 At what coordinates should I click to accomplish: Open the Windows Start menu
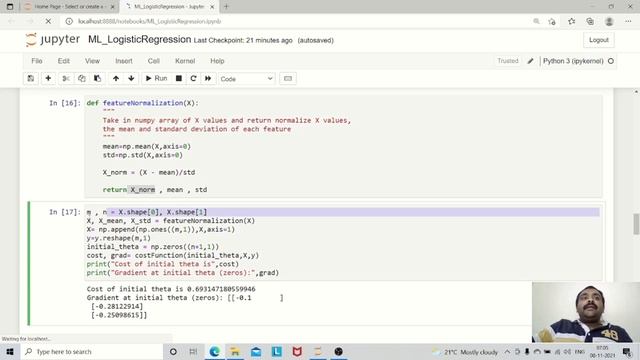10,351
